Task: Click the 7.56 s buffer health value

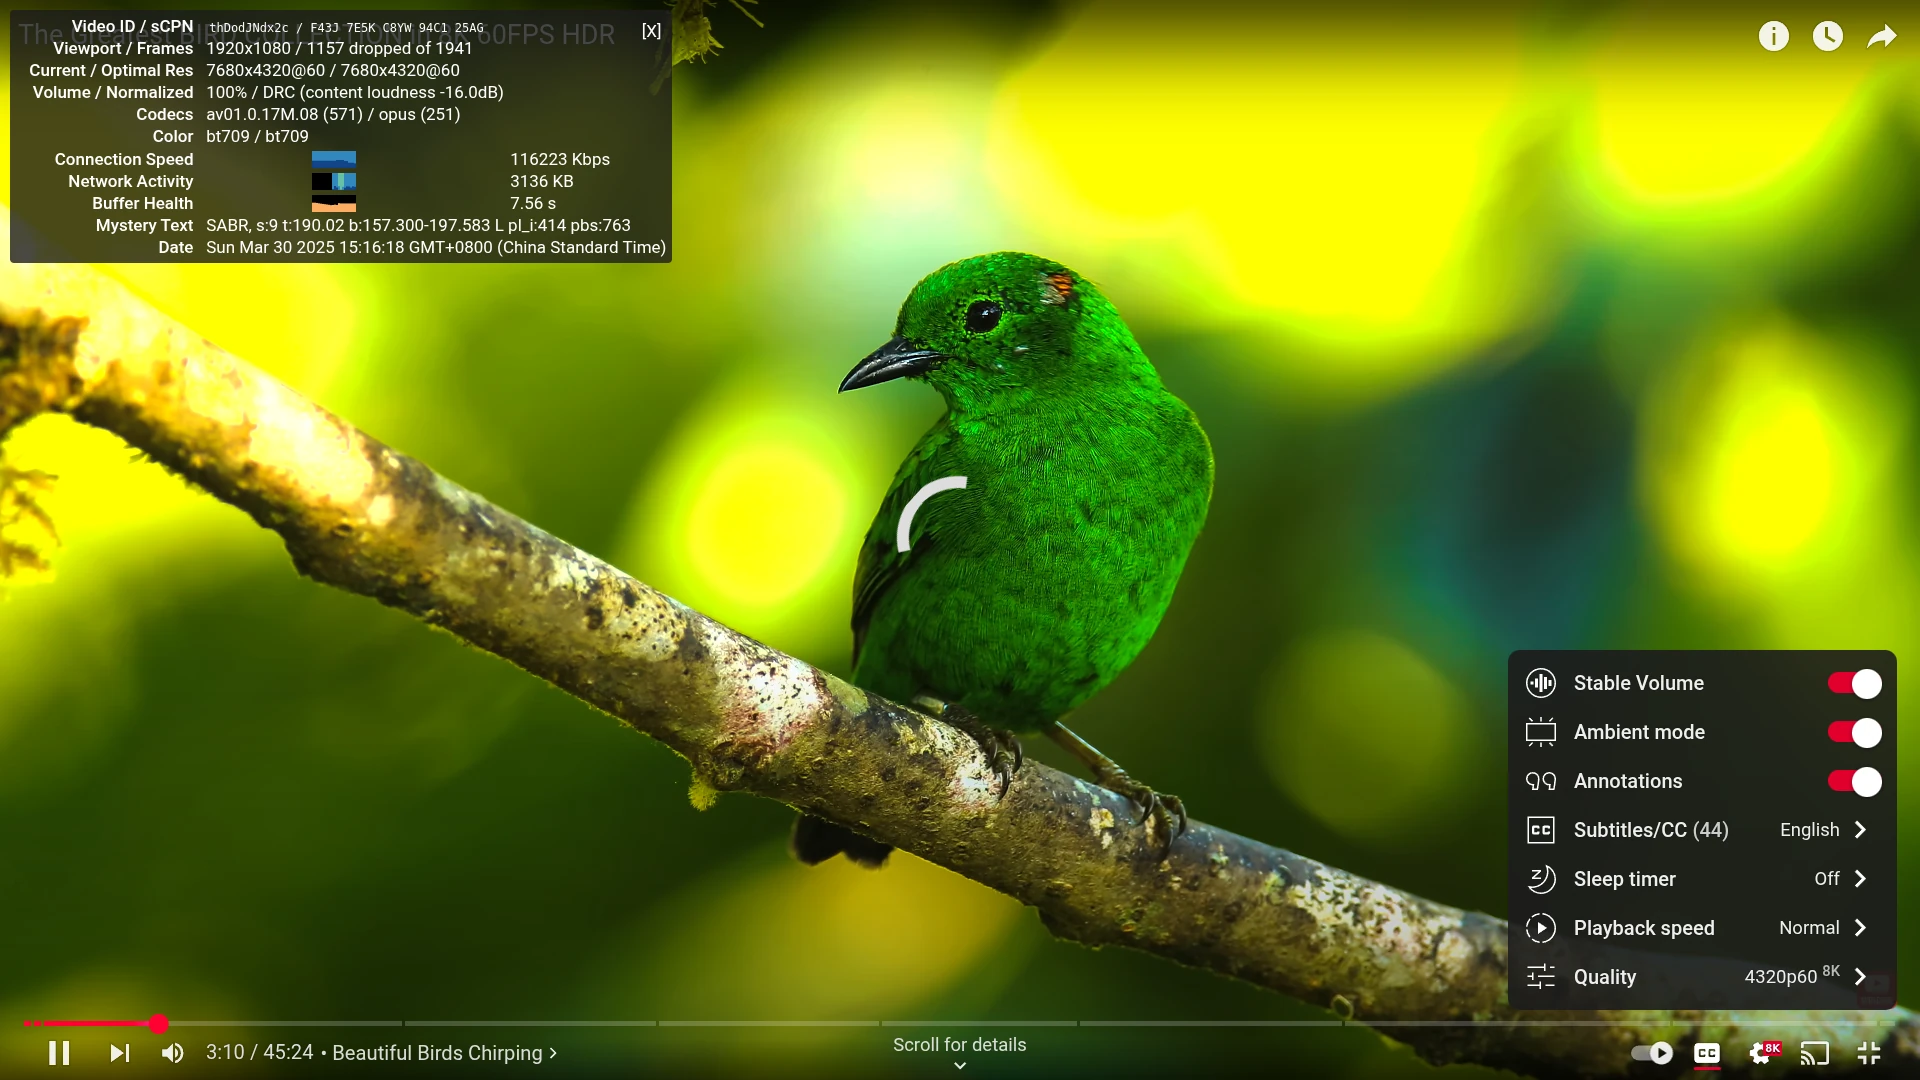Action: coord(533,203)
